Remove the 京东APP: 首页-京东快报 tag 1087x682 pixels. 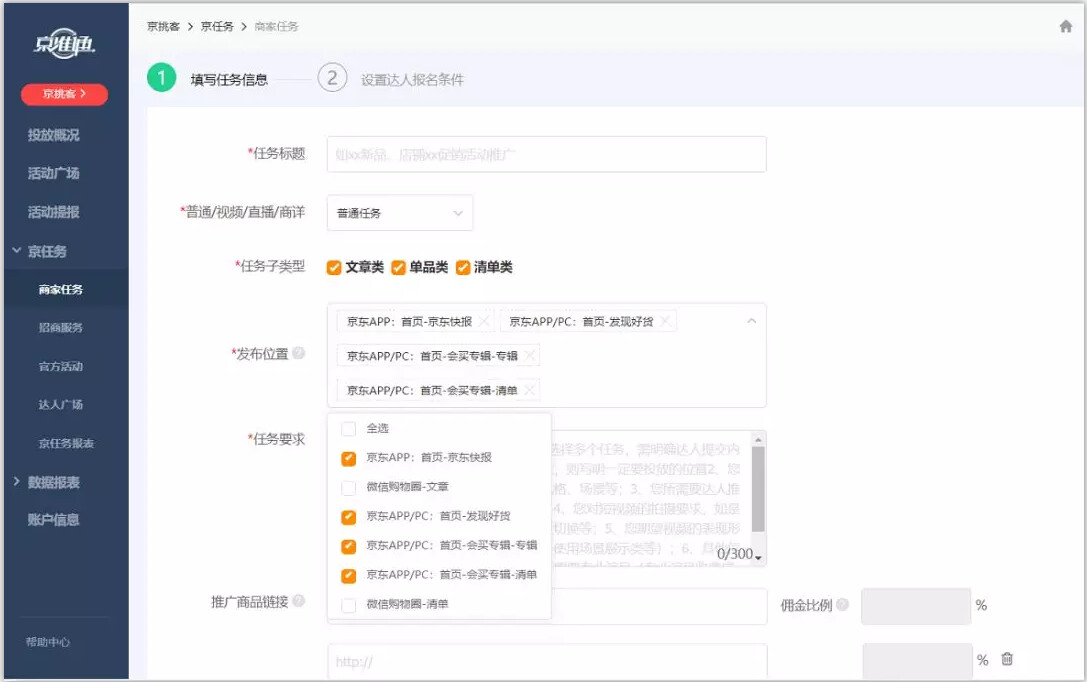click(x=484, y=321)
